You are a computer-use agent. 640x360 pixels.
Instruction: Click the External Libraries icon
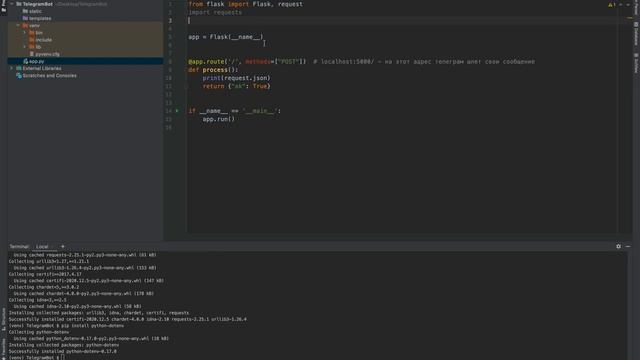[19, 68]
